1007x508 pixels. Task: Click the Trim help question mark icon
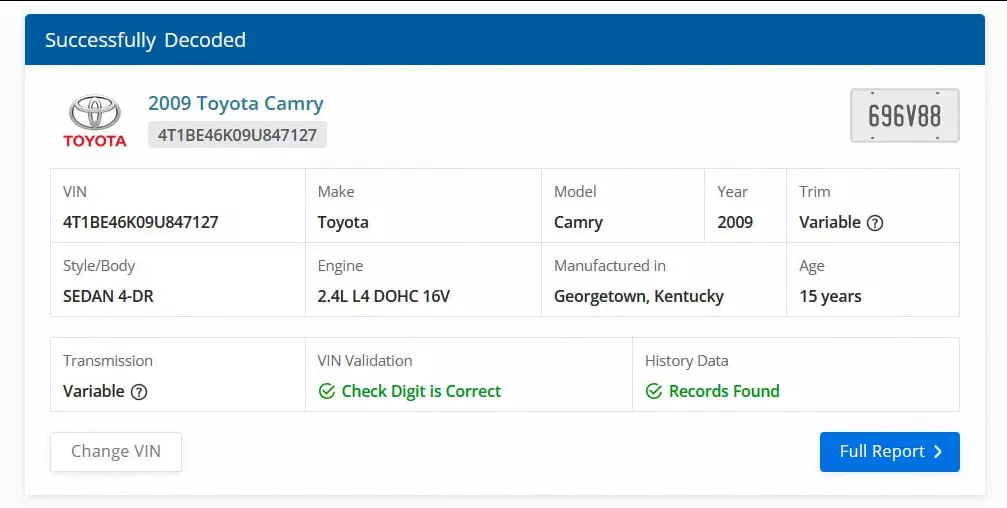point(875,223)
